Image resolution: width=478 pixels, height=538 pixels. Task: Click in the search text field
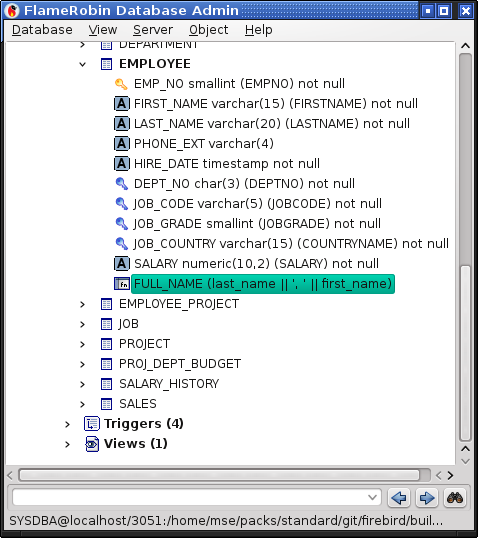(x=189, y=497)
